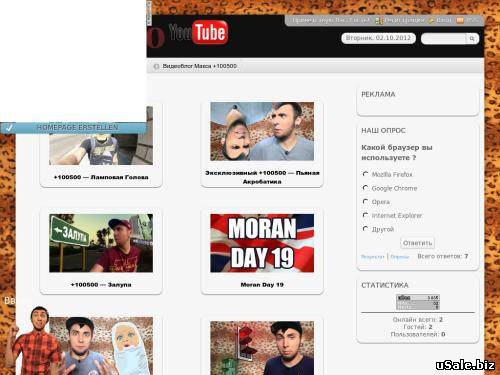Click the uCoz statistics counter badge
The image size is (500, 375).
418,302
